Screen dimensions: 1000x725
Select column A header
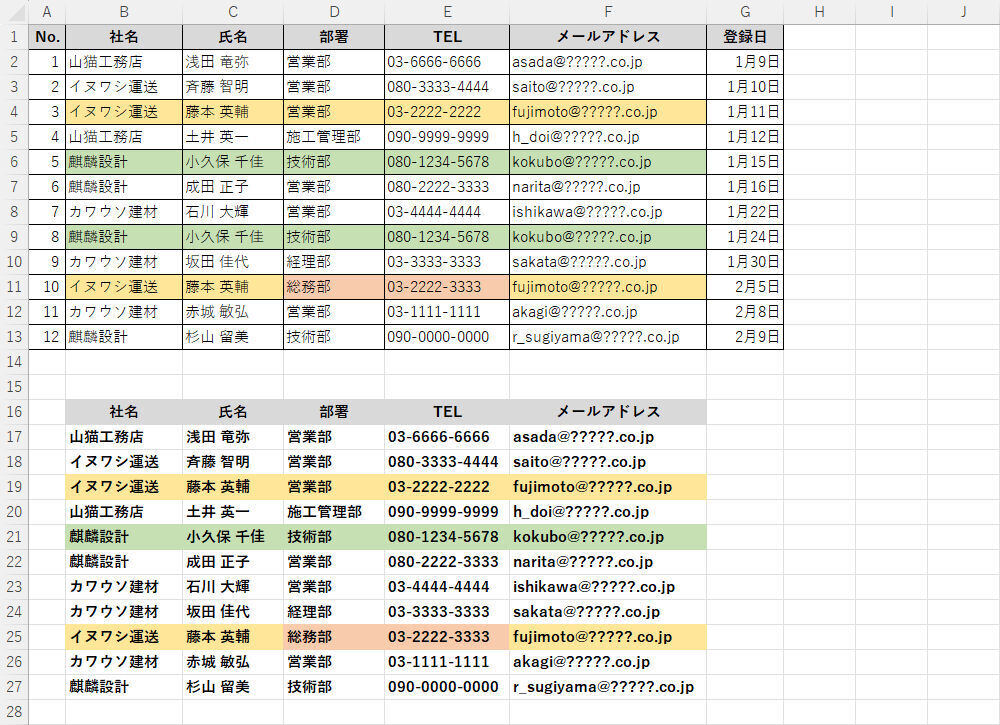pyautogui.click(x=47, y=11)
